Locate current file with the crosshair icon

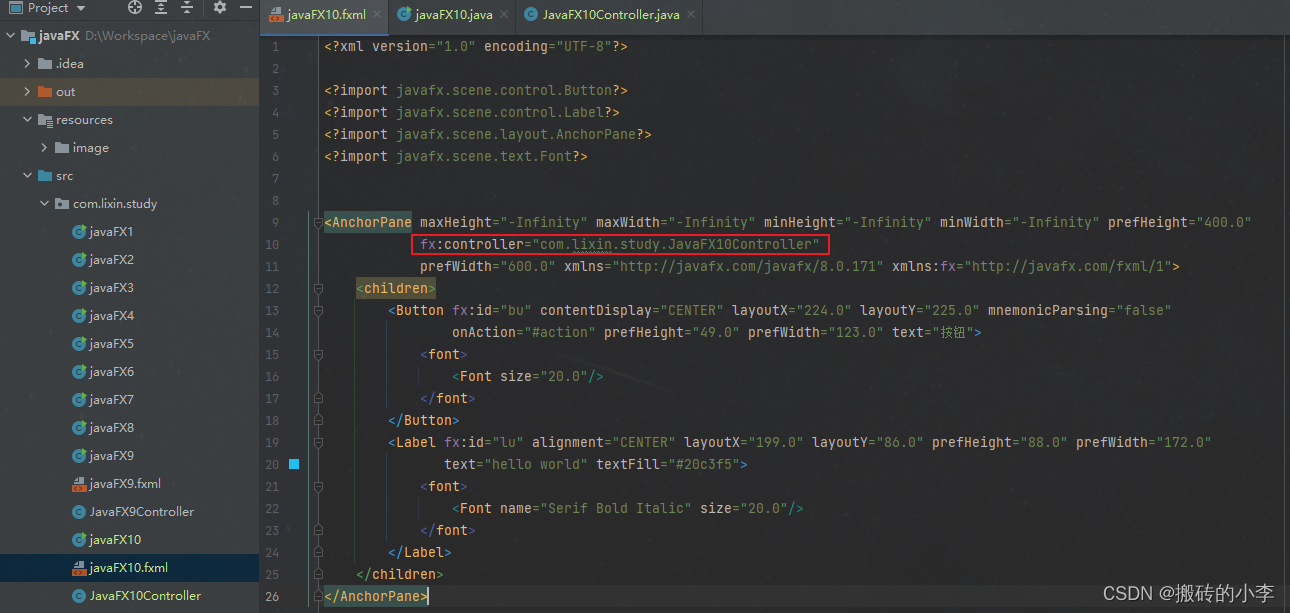click(135, 6)
